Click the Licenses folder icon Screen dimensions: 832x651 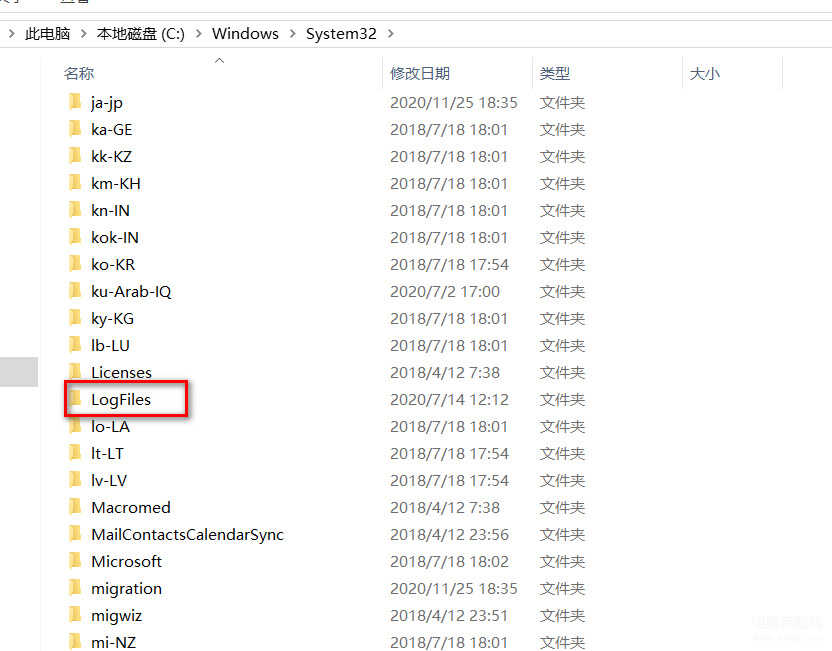pos(75,371)
